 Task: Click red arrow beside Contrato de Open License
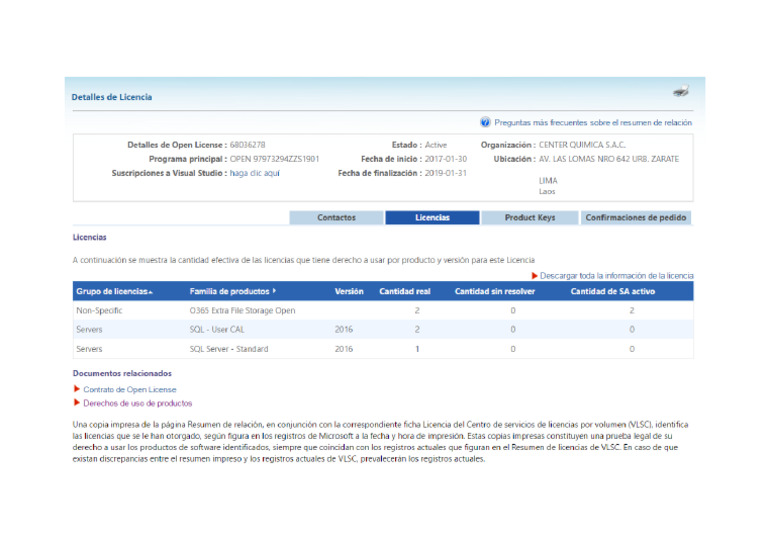(76, 389)
